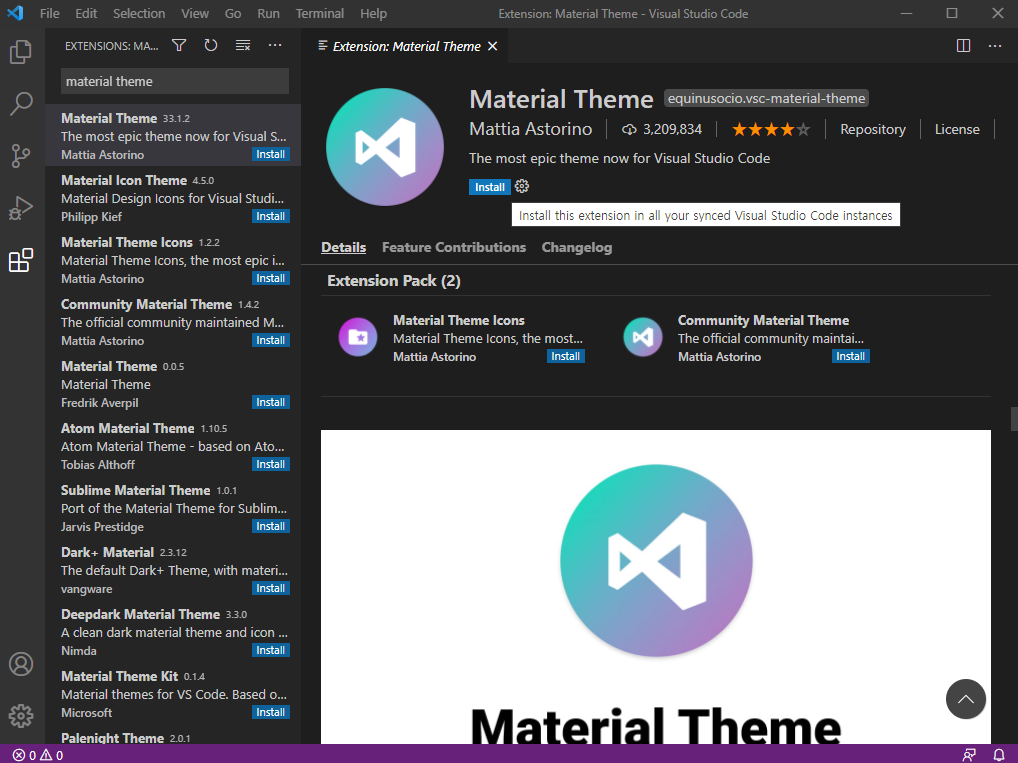Install Material Theme Kit by Microsoft
The image size is (1018, 763).
[x=271, y=712]
